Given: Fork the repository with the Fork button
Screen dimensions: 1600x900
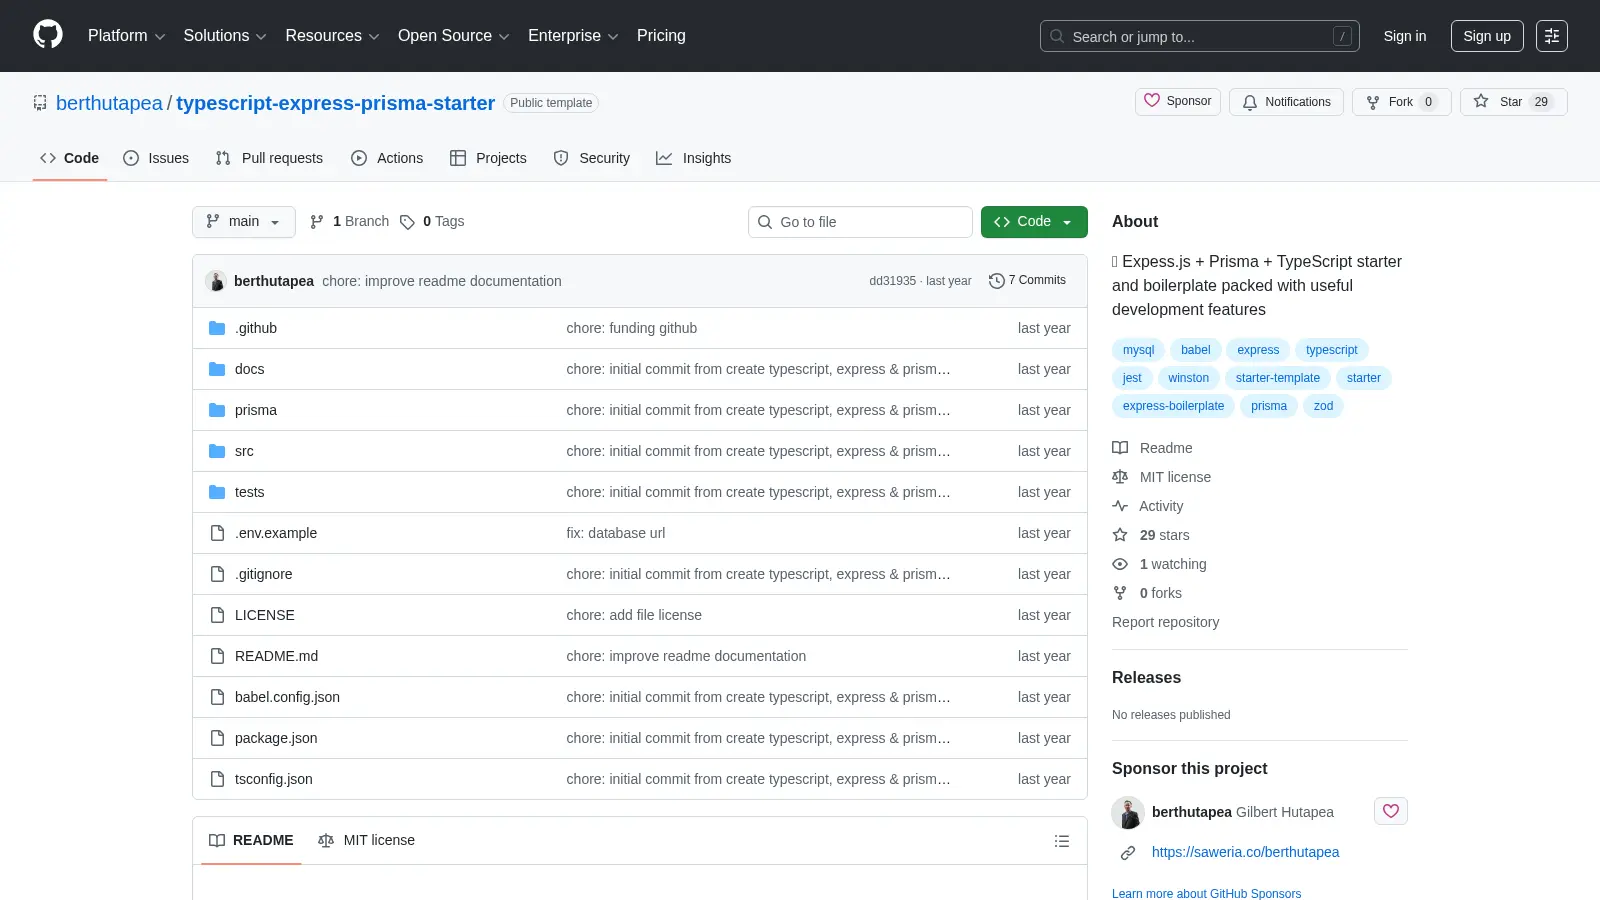Looking at the screenshot, I should [1401, 102].
